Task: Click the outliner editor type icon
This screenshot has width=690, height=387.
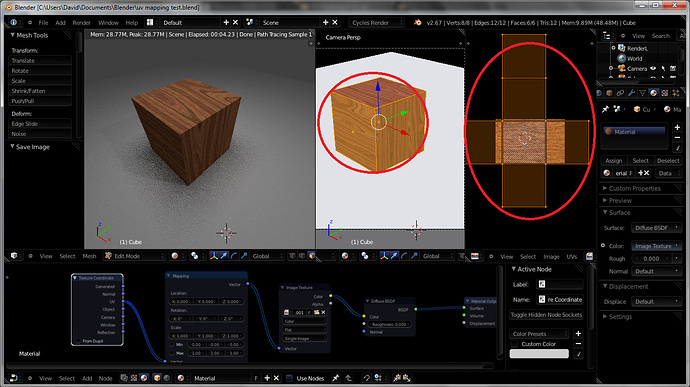Action: pyautogui.click(x=607, y=36)
